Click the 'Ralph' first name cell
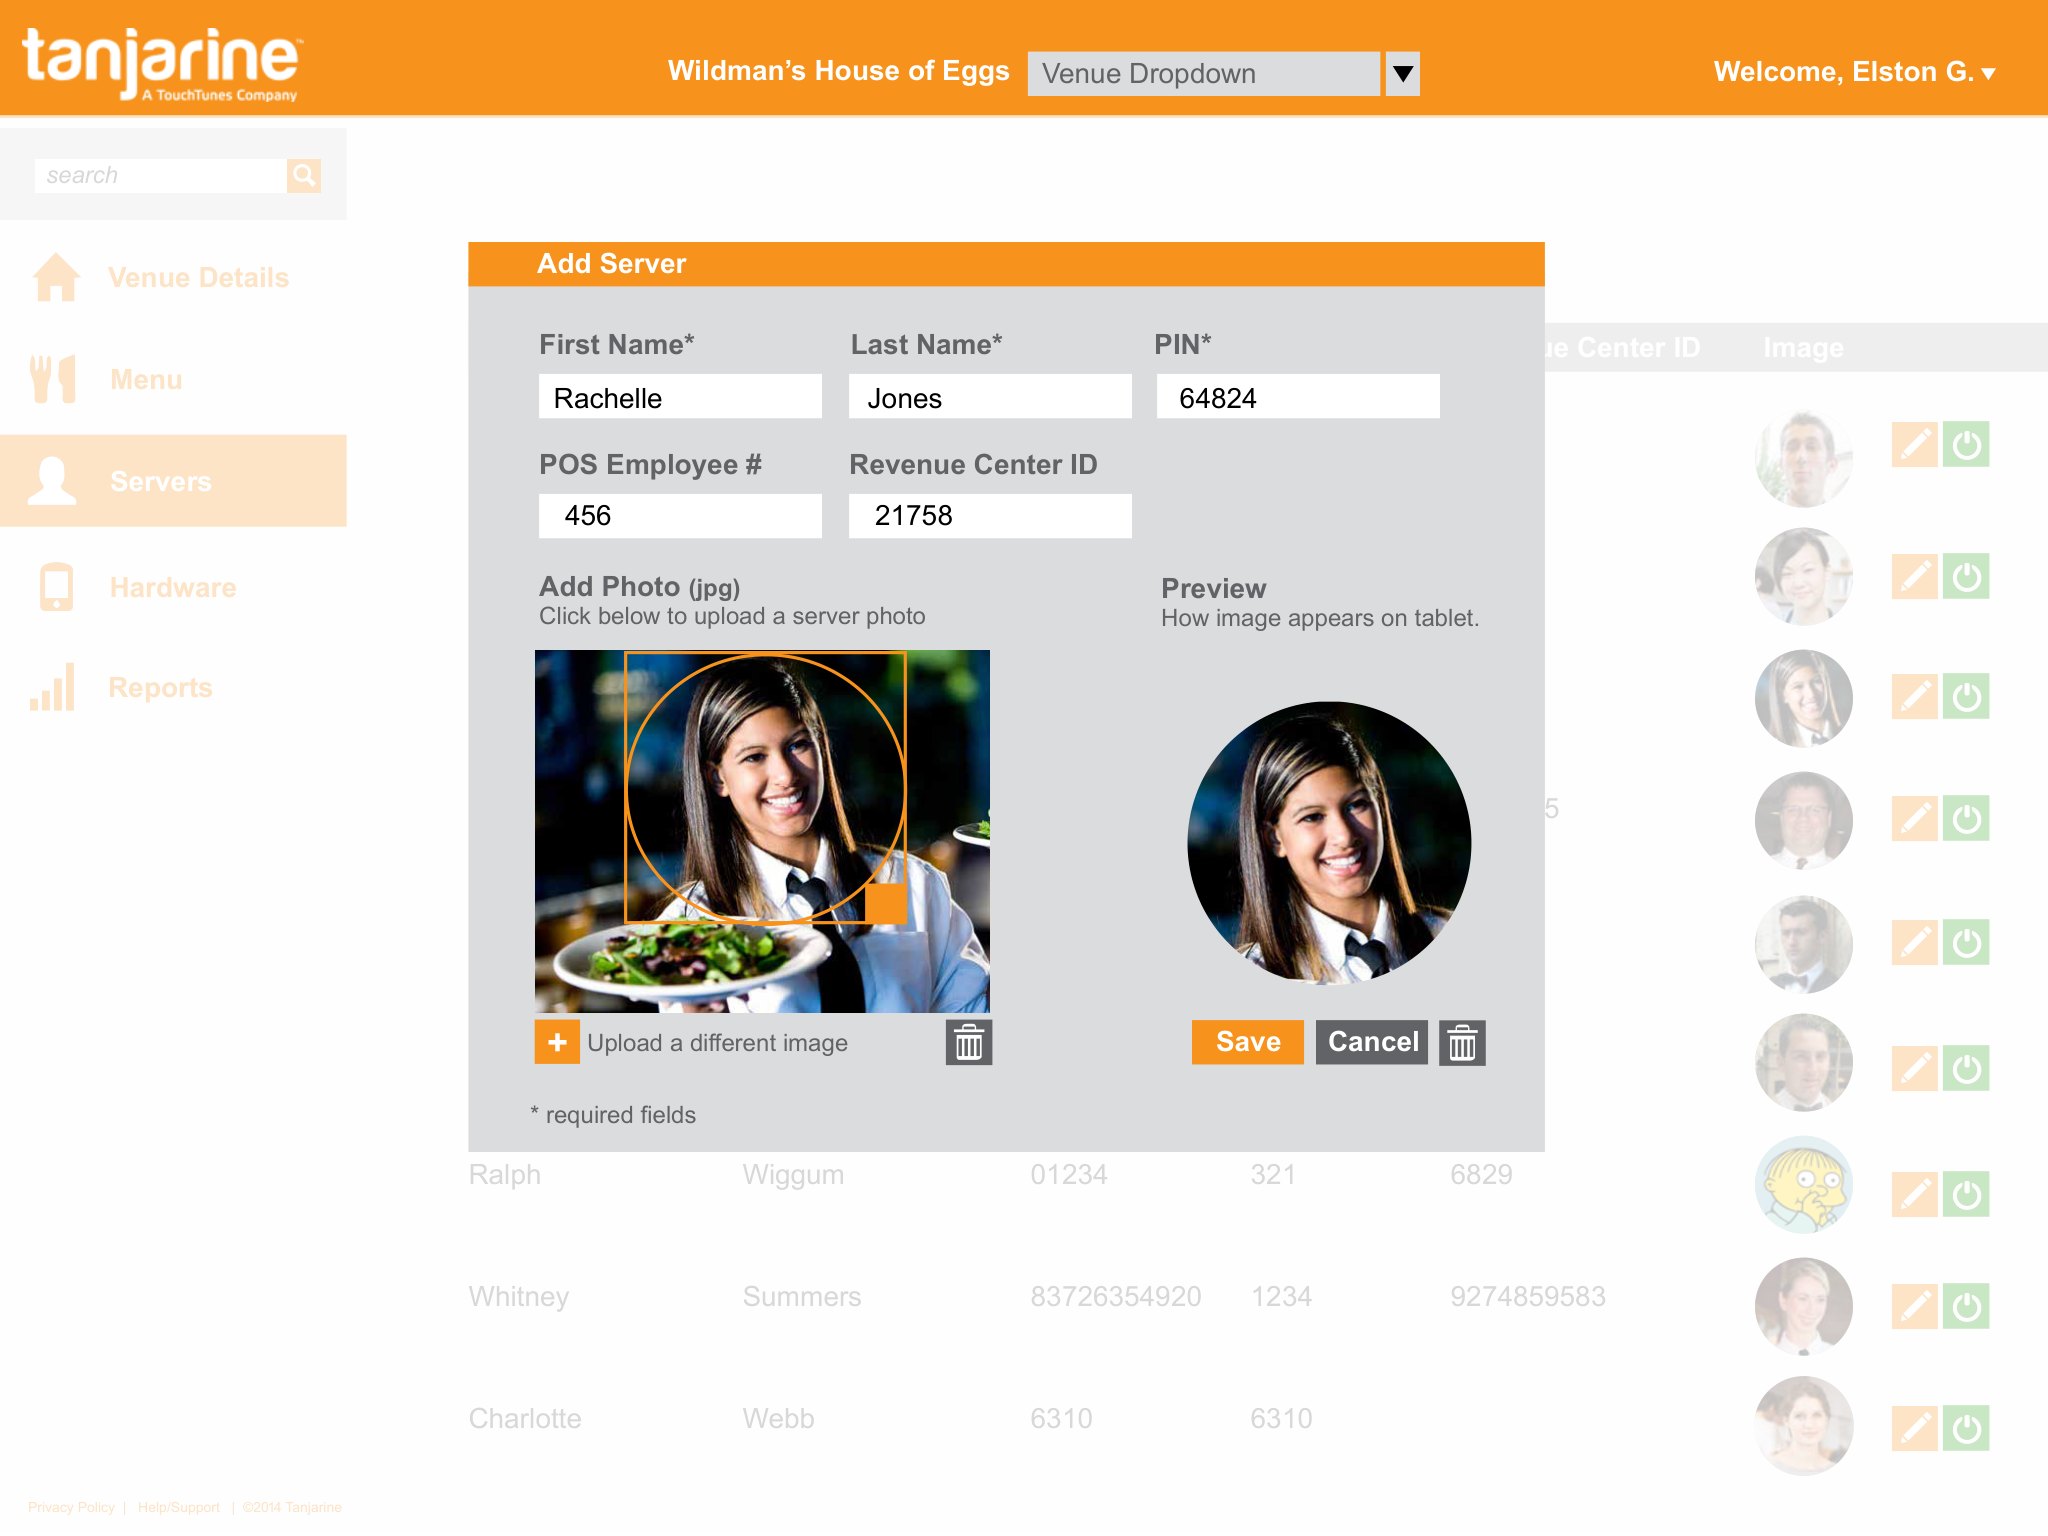Image resolution: width=2048 pixels, height=1536 pixels. tap(504, 1174)
